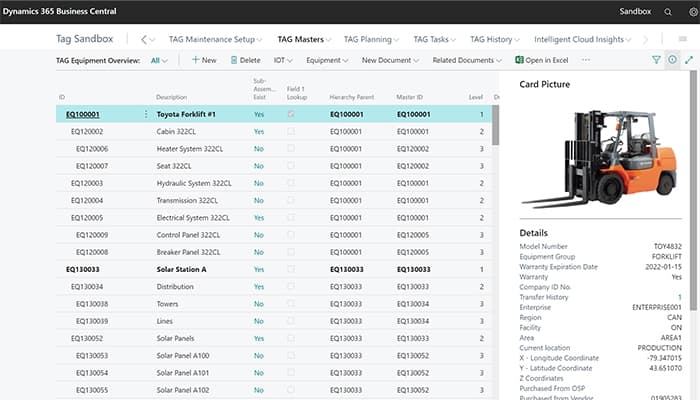Select the EQ130055 ID cell
This screenshot has height=400, width=700.
point(92,390)
